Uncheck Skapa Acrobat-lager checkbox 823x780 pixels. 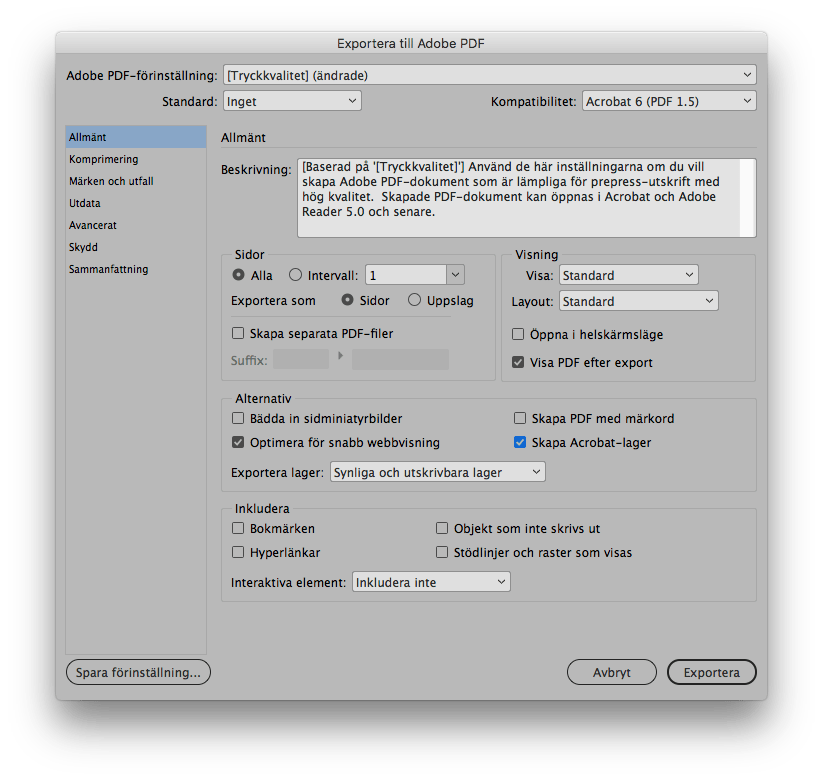click(x=520, y=442)
